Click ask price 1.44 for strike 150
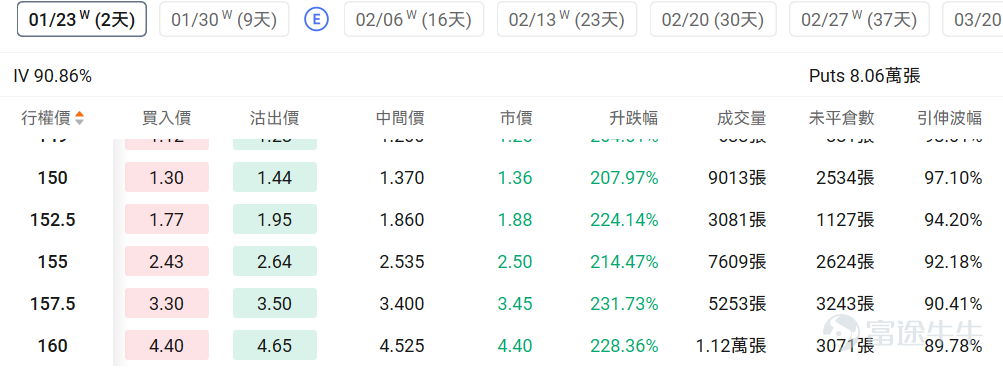 click(x=274, y=178)
